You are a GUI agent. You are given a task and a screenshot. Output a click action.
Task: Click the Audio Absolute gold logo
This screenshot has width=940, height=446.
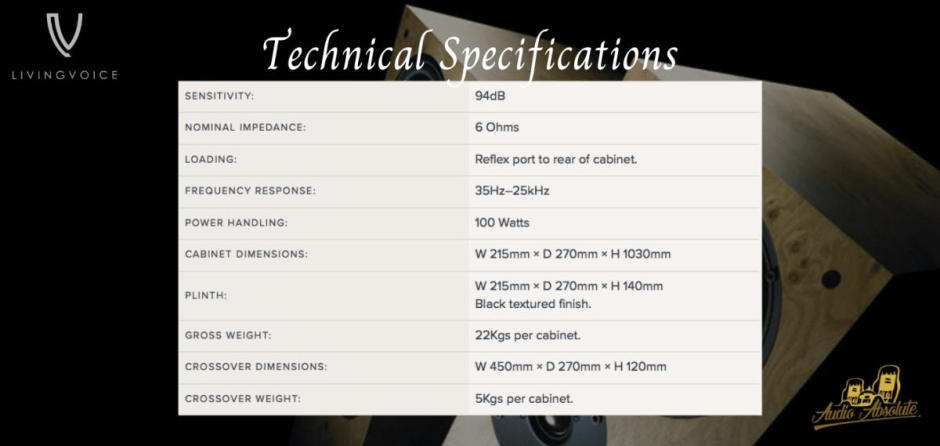click(866, 400)
